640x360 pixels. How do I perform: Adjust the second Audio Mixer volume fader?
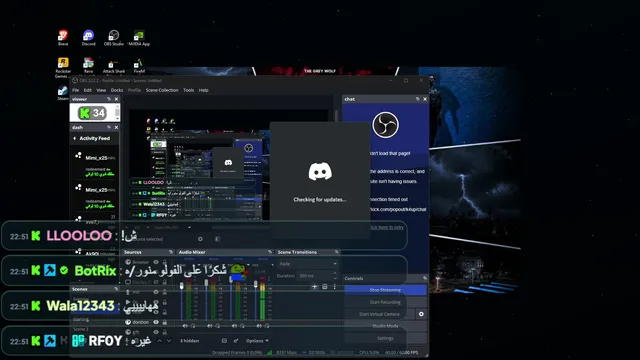pyautogui.click(x=206, y=283)
